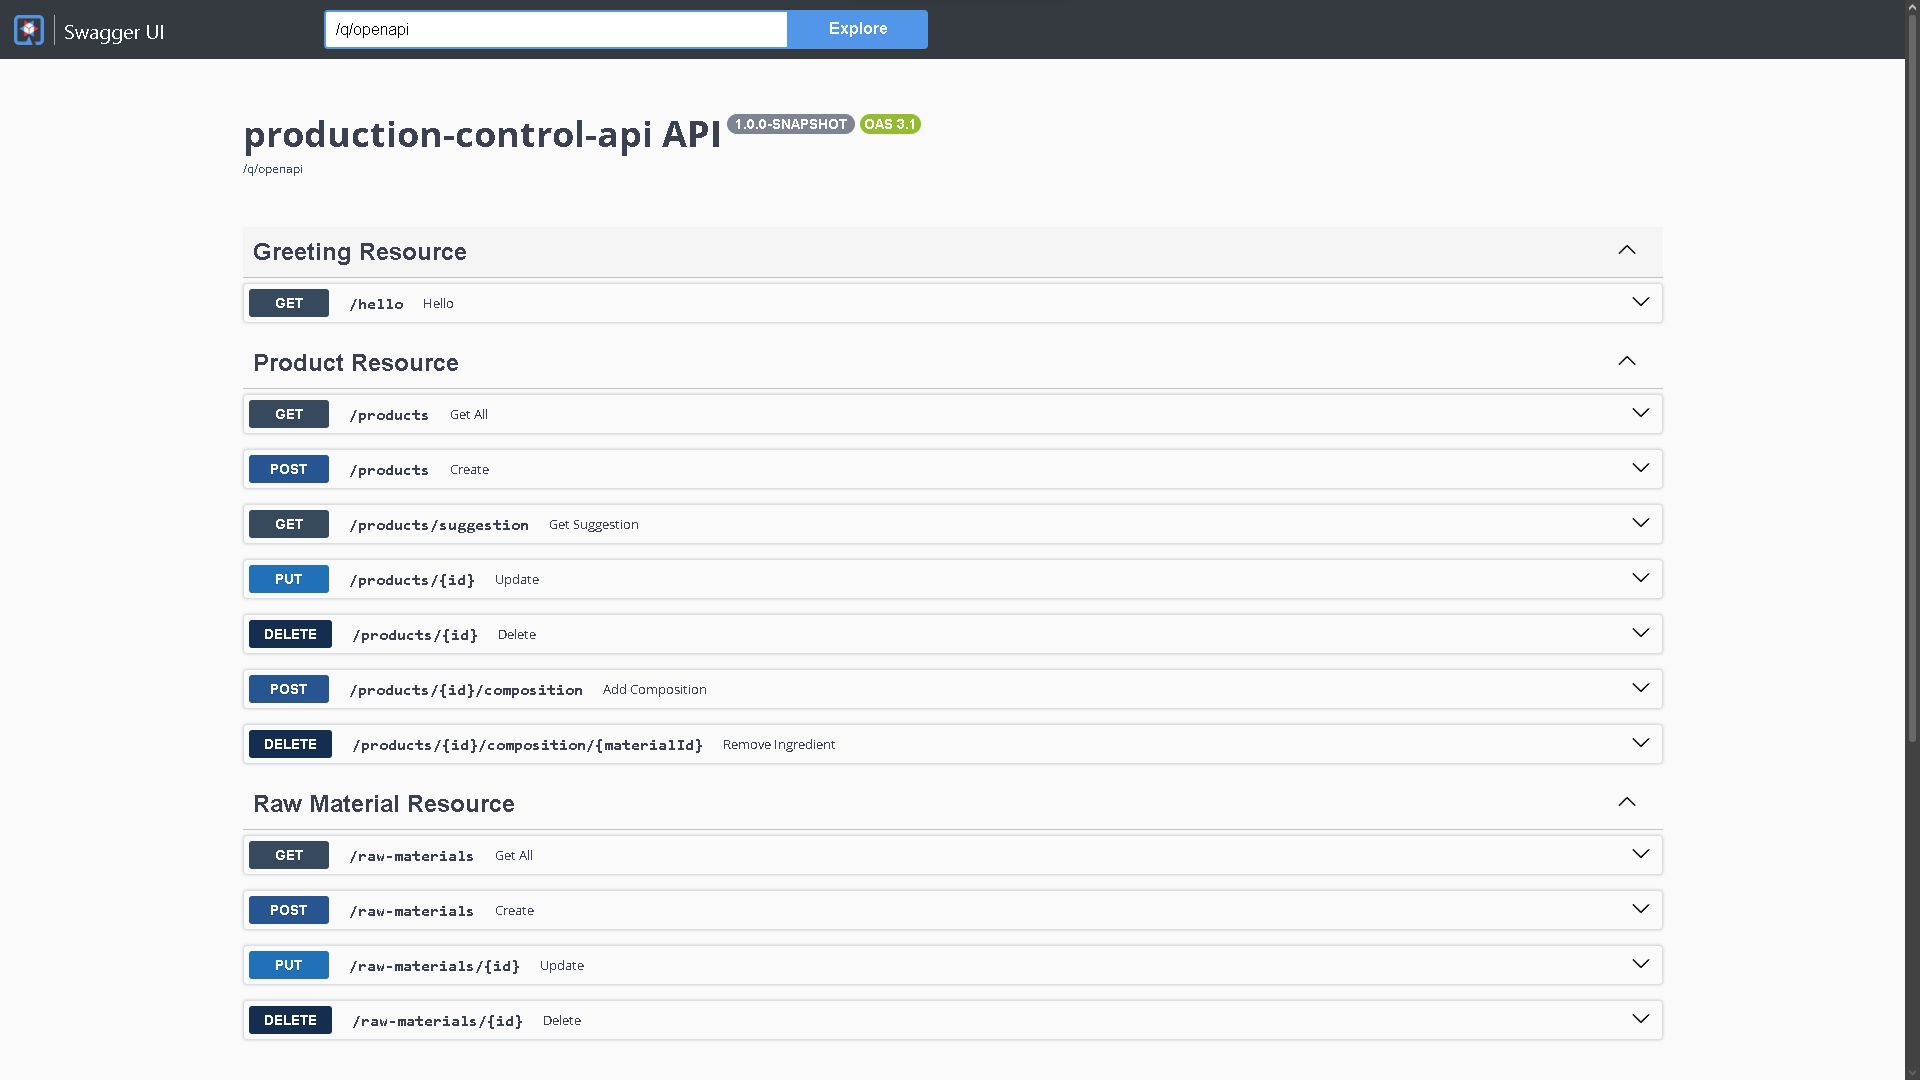1920x1080 pixels.
Task: Click the OAS 3.1 version badge
Action: coord(889,124)
